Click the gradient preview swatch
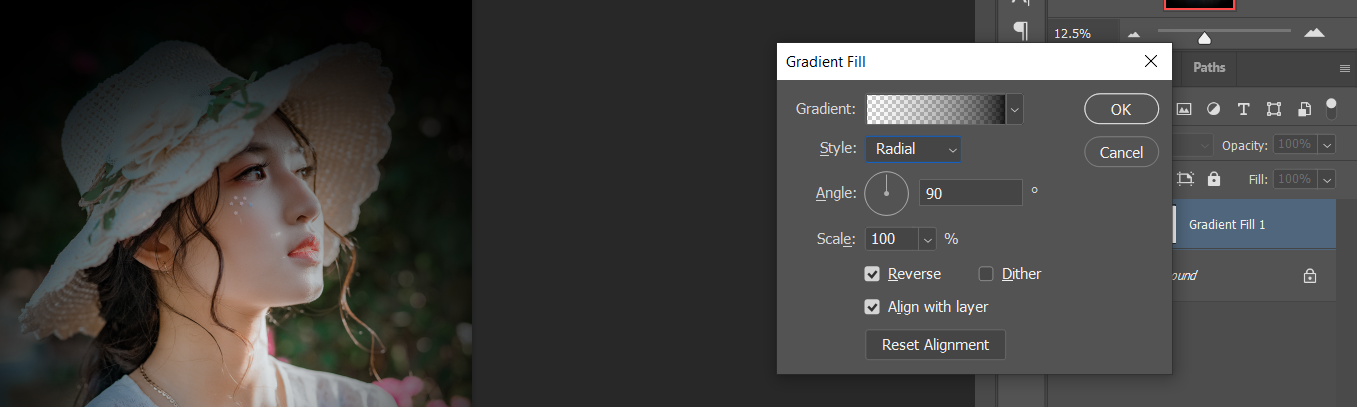This screenshot has height=407, width=1357. coord(935,109)
